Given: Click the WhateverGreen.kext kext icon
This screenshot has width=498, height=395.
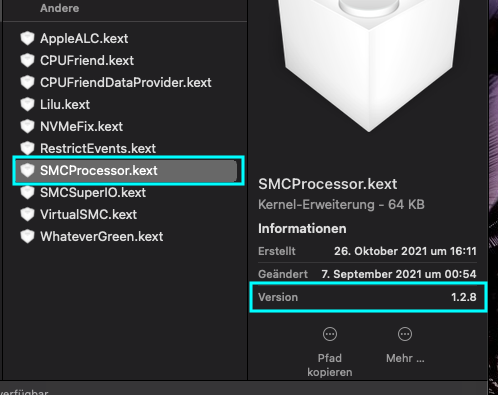Looking at the screenshot, I should 27,236.
